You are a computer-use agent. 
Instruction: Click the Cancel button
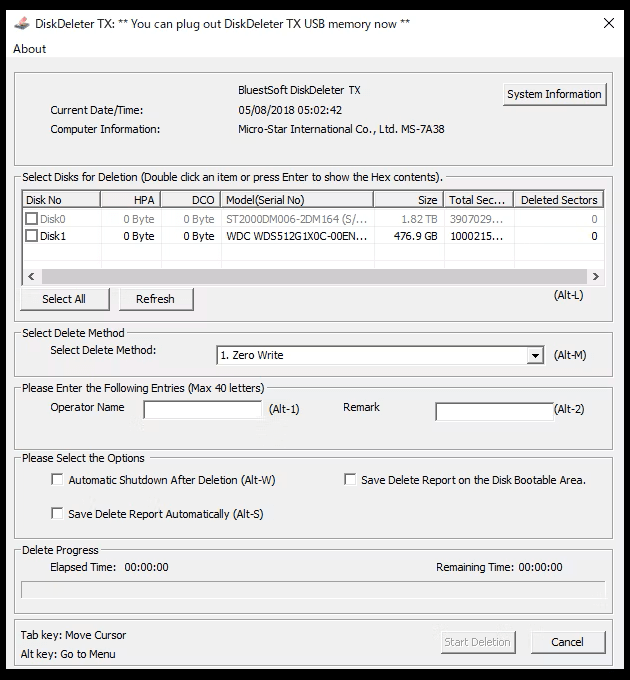567,642
